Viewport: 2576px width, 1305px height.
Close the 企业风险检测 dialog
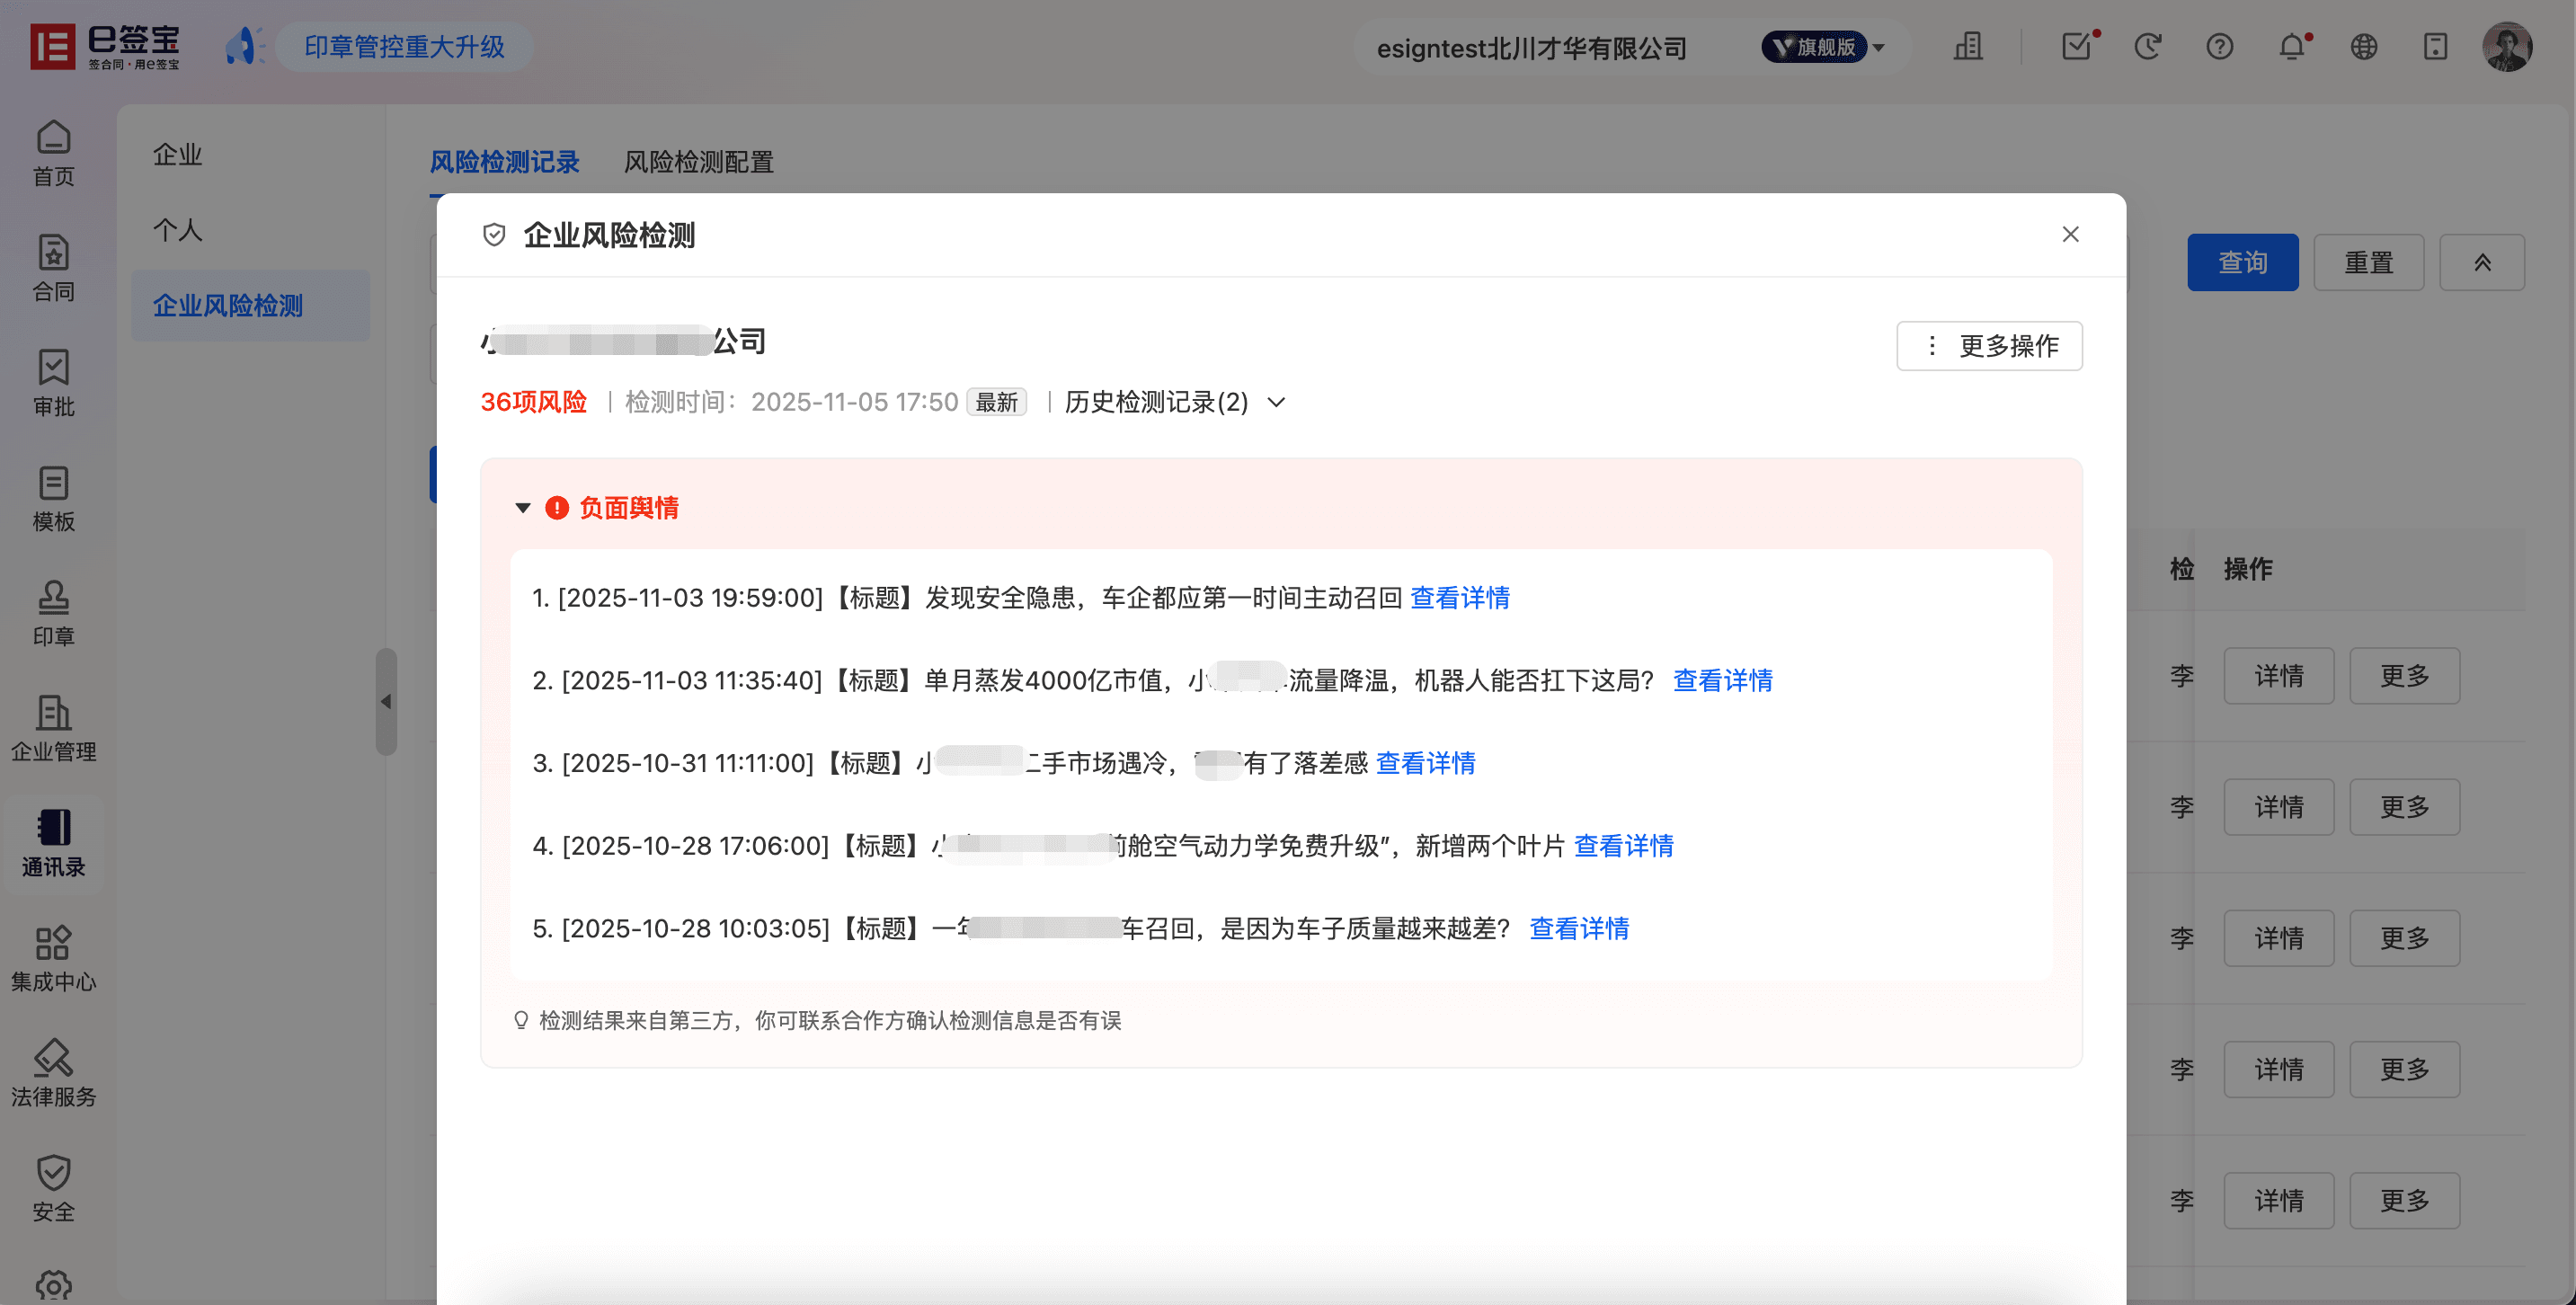2070,234
